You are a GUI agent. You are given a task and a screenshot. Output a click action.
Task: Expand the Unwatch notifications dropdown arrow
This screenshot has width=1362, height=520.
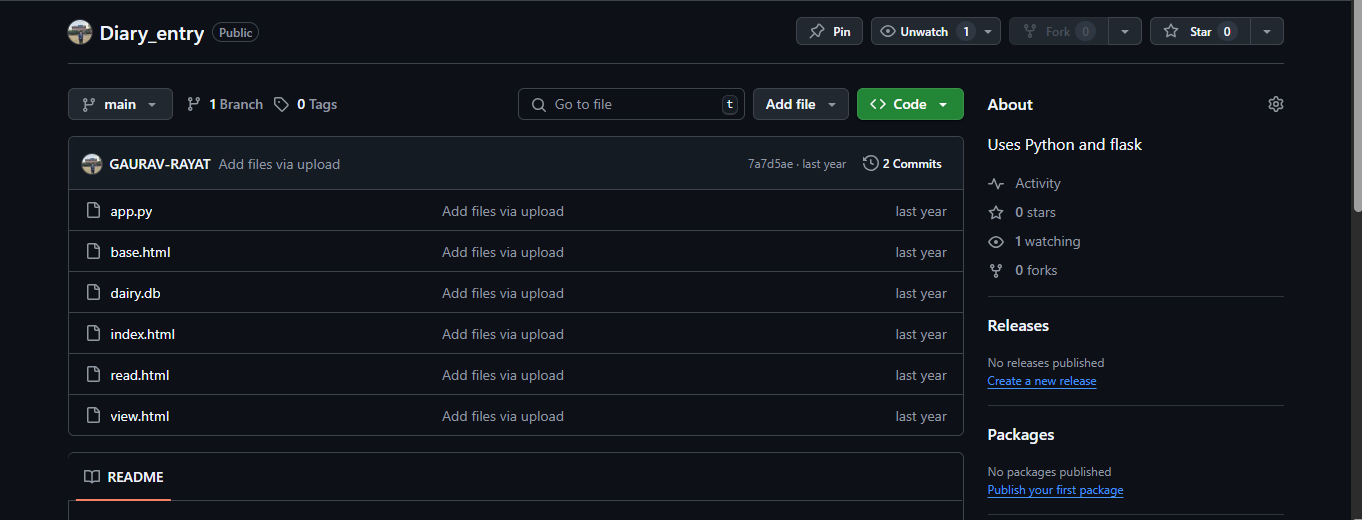[x=988, y=31]
